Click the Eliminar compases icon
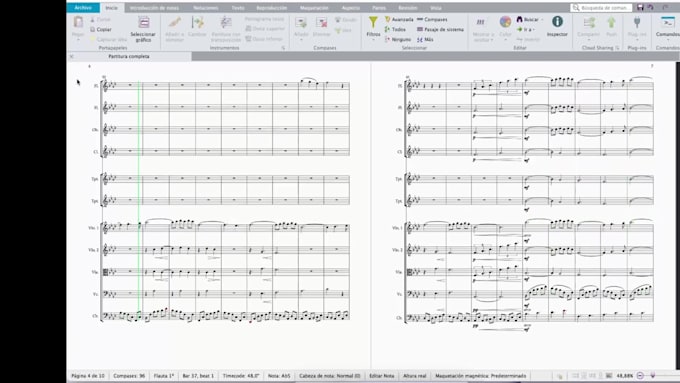This screenshot has width=680, height=383. point(321,23)
